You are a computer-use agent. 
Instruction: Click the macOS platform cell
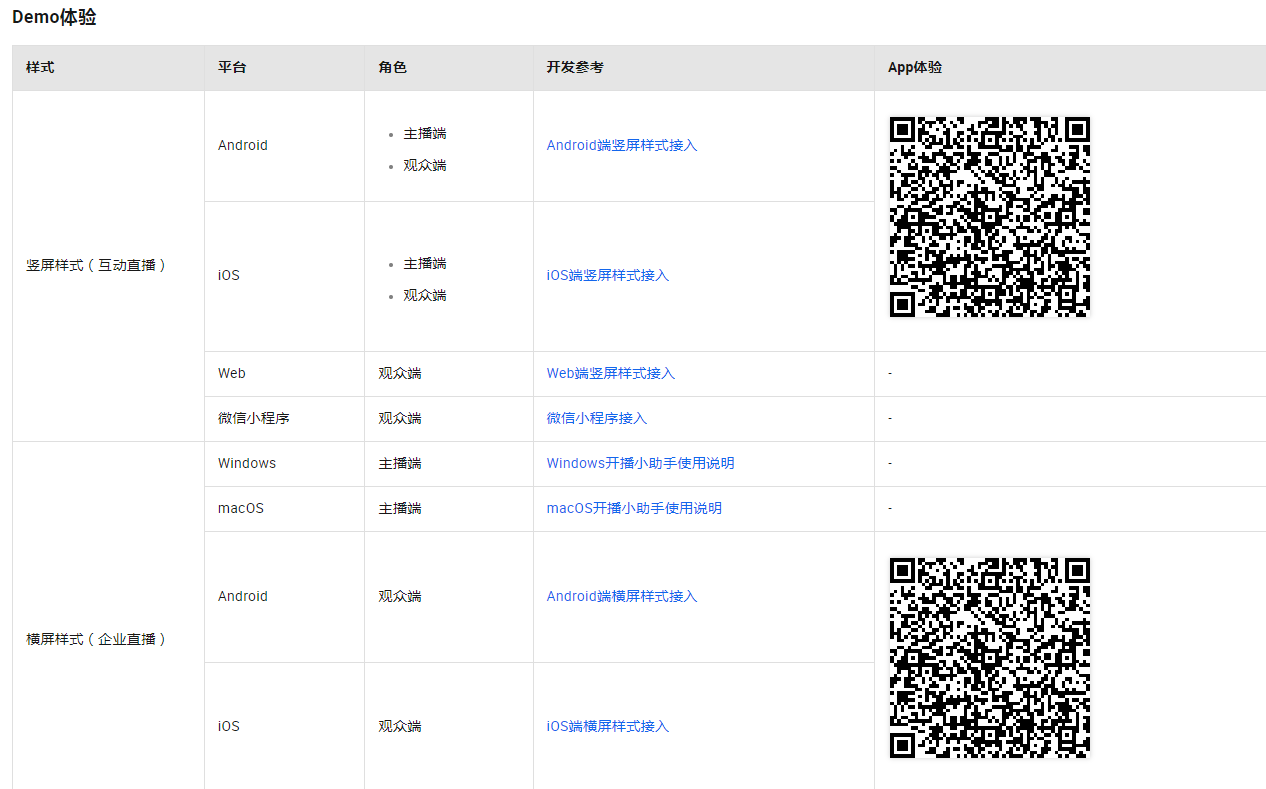tap(284, 509)
